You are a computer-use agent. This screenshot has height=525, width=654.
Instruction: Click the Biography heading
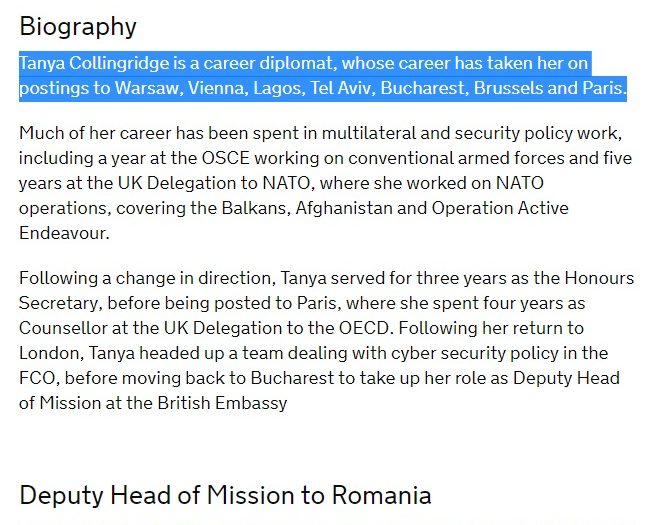pos(78,26)
